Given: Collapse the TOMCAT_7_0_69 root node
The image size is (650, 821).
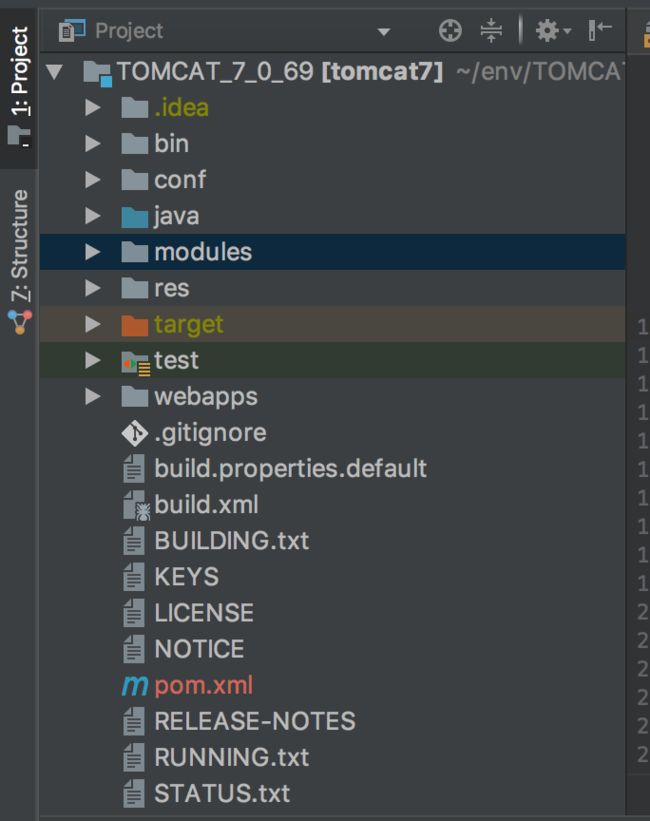Looking at the screenshot, I should pos(54,72).
